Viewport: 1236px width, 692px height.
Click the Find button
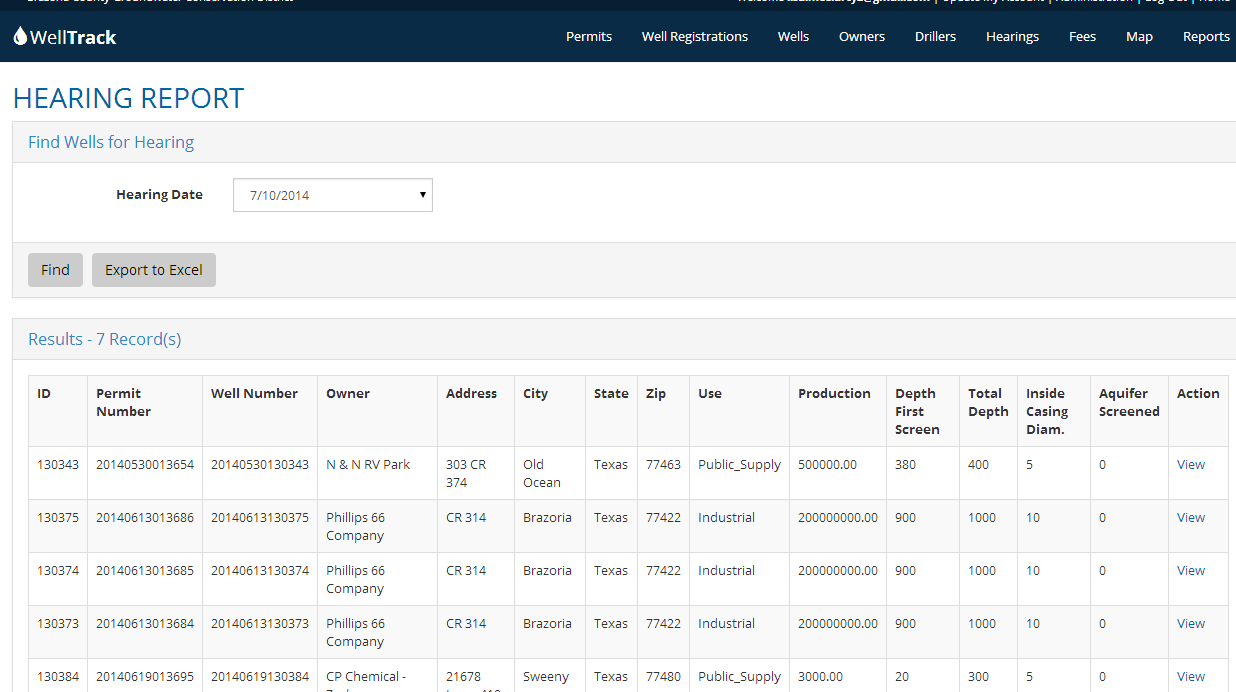(55, 270)
